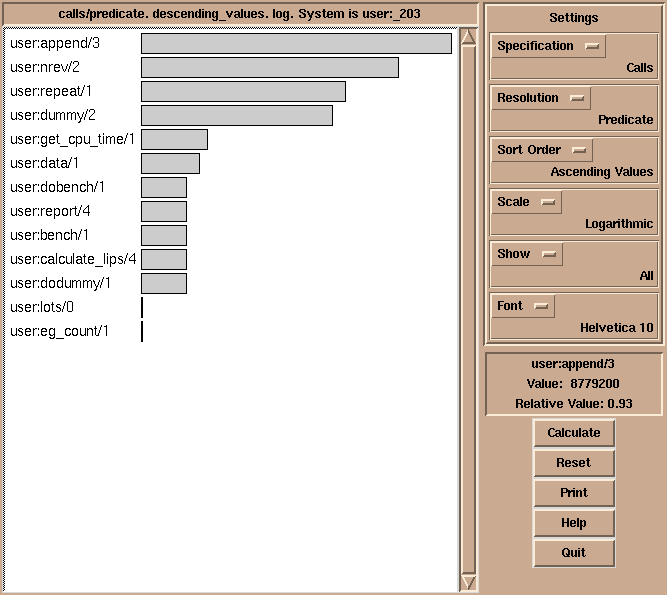The width and height of the screenshot is (667, 595).
Task: Click the user:repeat/1 bar
Action: (243, 92)
